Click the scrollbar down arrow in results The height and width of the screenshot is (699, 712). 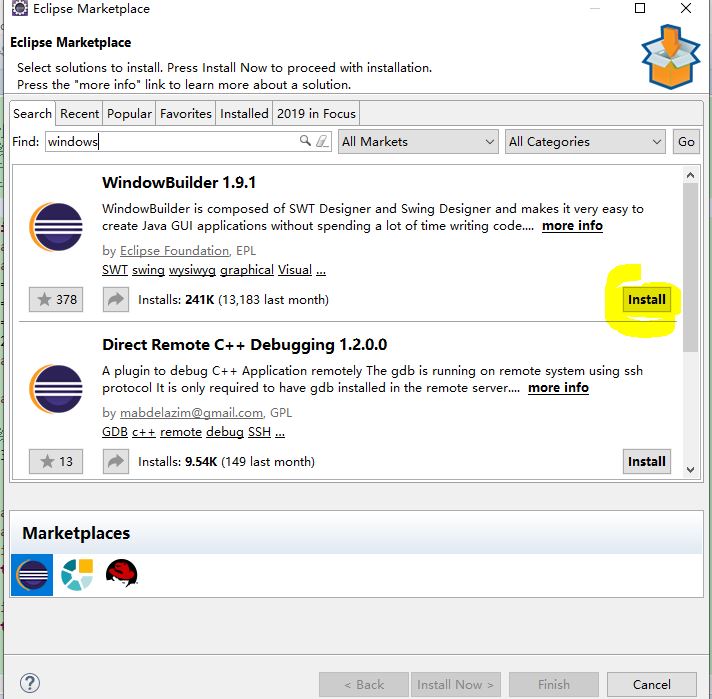[x=690, y=470]
